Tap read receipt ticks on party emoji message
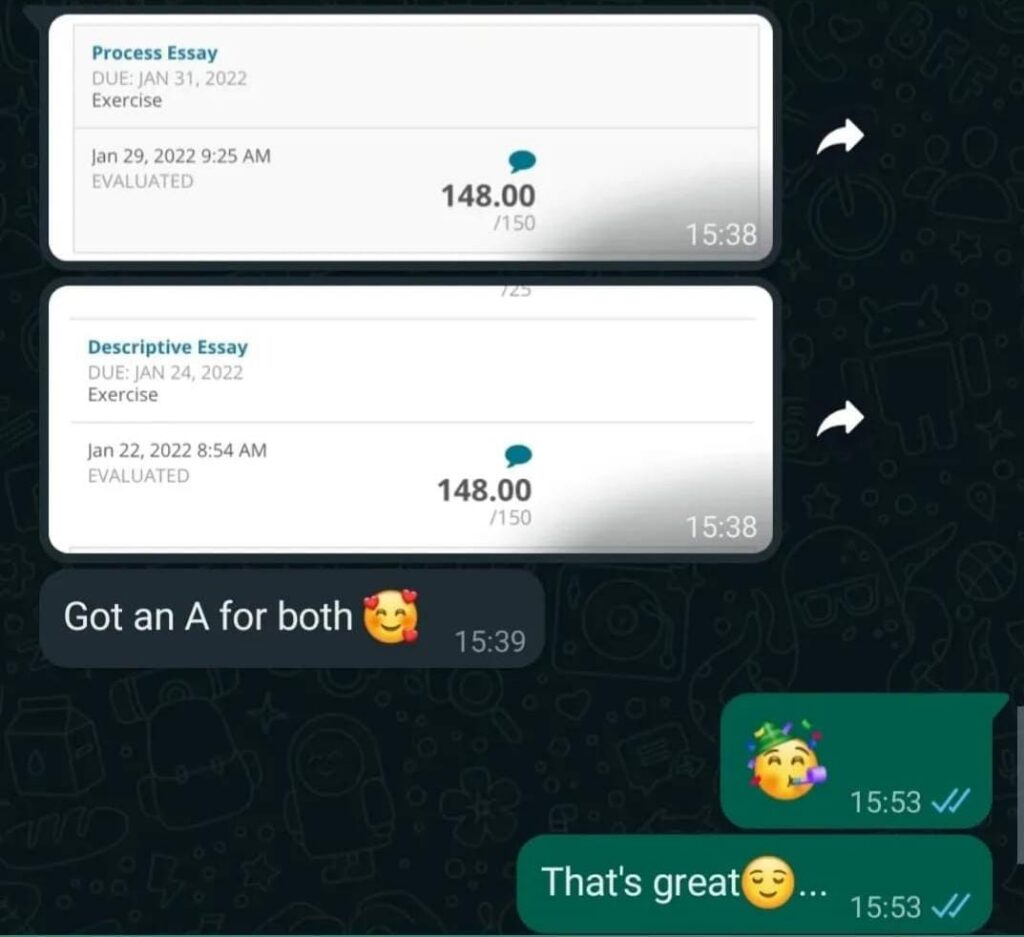Viewport: 1024px width, 937px height. coord(951,801)
